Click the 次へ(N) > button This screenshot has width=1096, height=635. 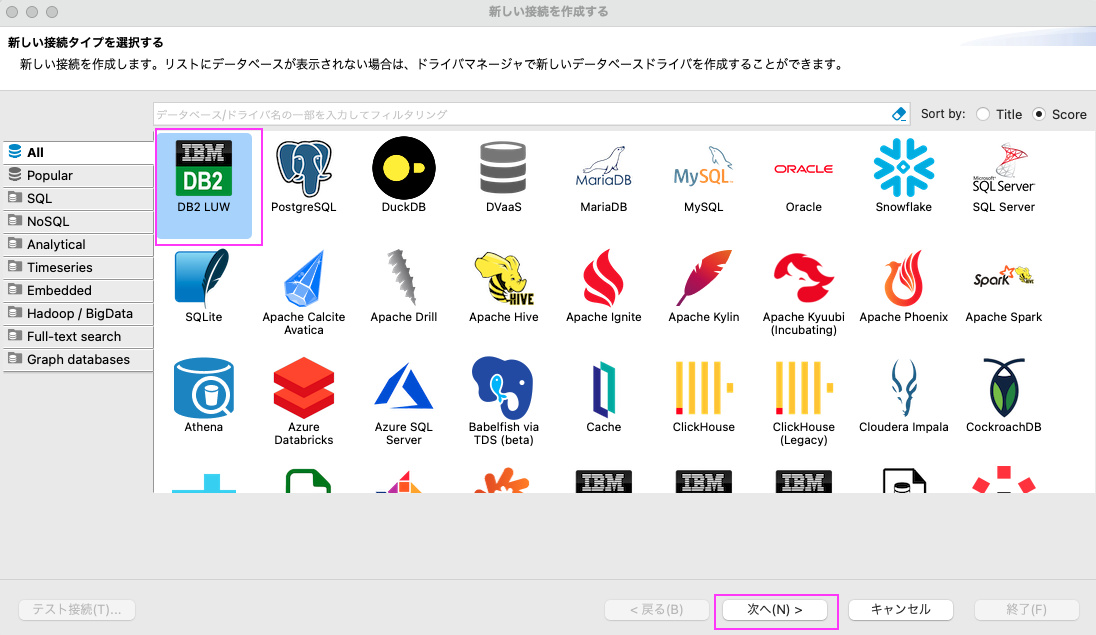[x=775, y=610]
